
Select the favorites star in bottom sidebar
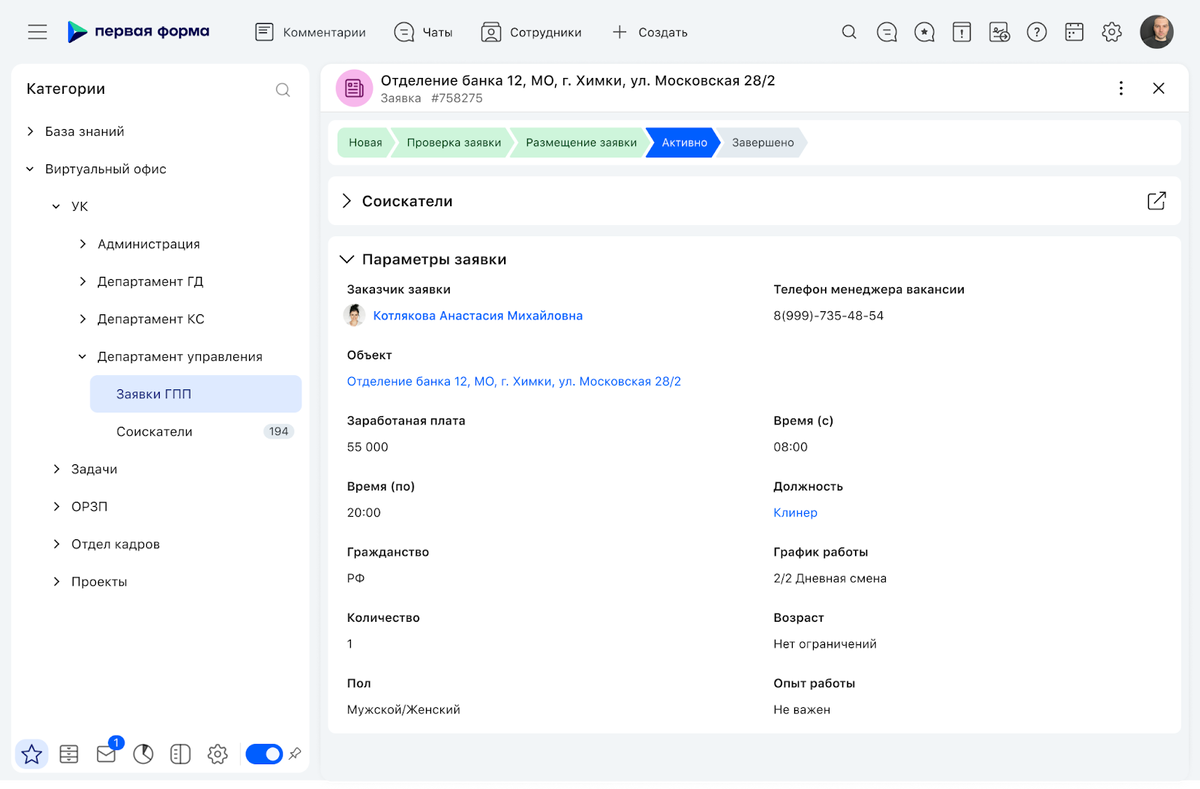click(31, 754)
